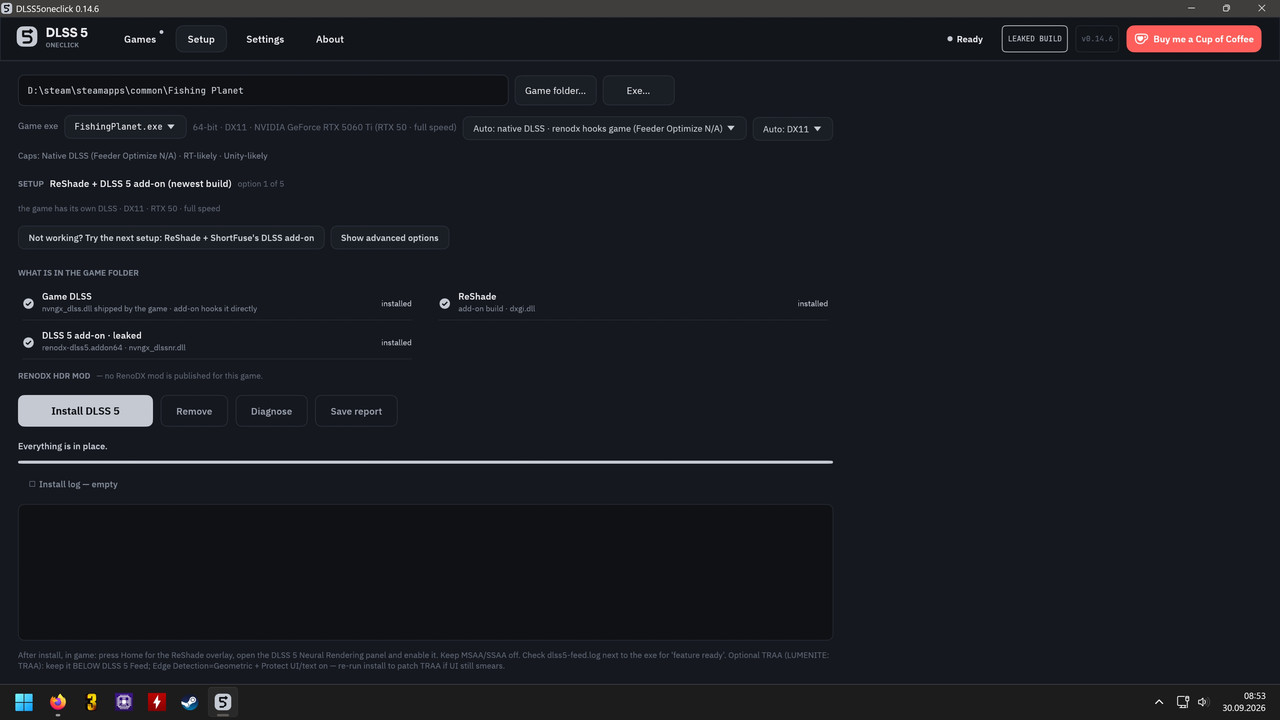Click the Game exe label
Screen dimensions: 1280x720
click(x=38, y=127)
